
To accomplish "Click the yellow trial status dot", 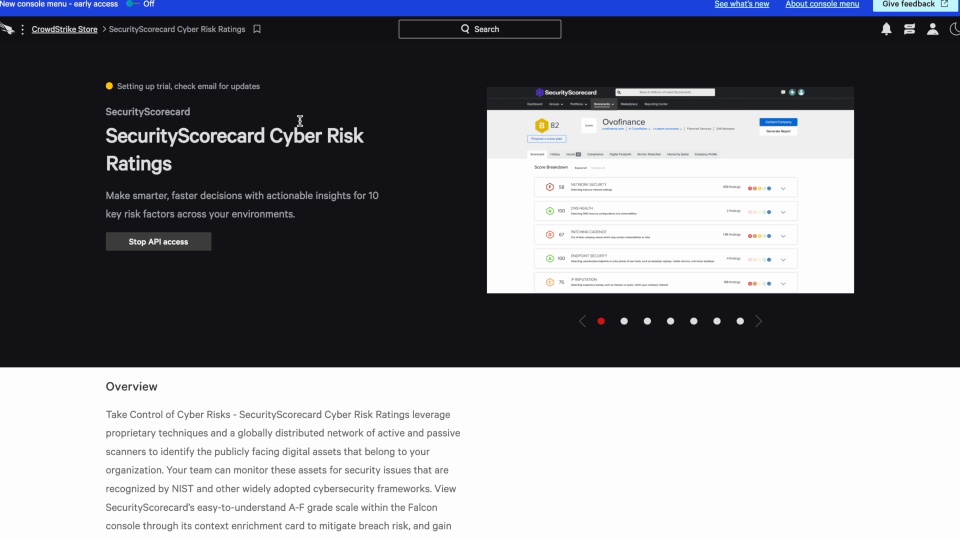I will (109, 86).
